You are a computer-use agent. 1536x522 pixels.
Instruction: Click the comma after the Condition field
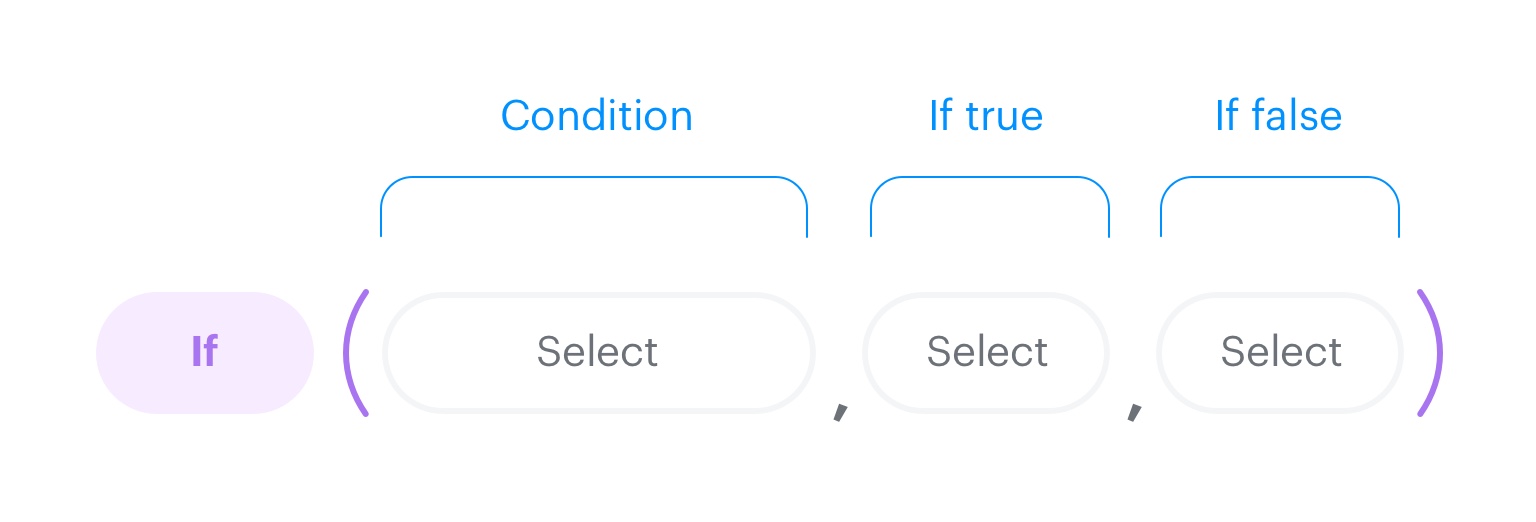840,412
